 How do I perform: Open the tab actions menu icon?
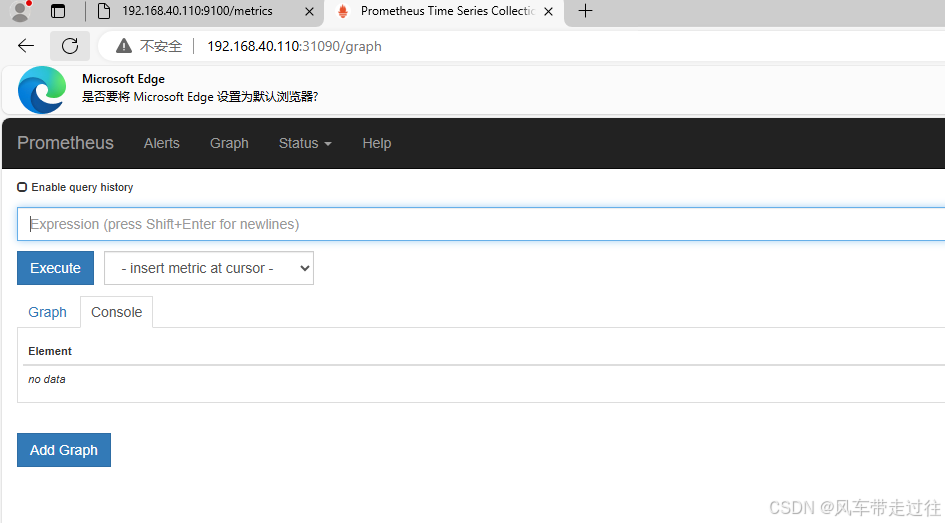click(x=58, y=11)
